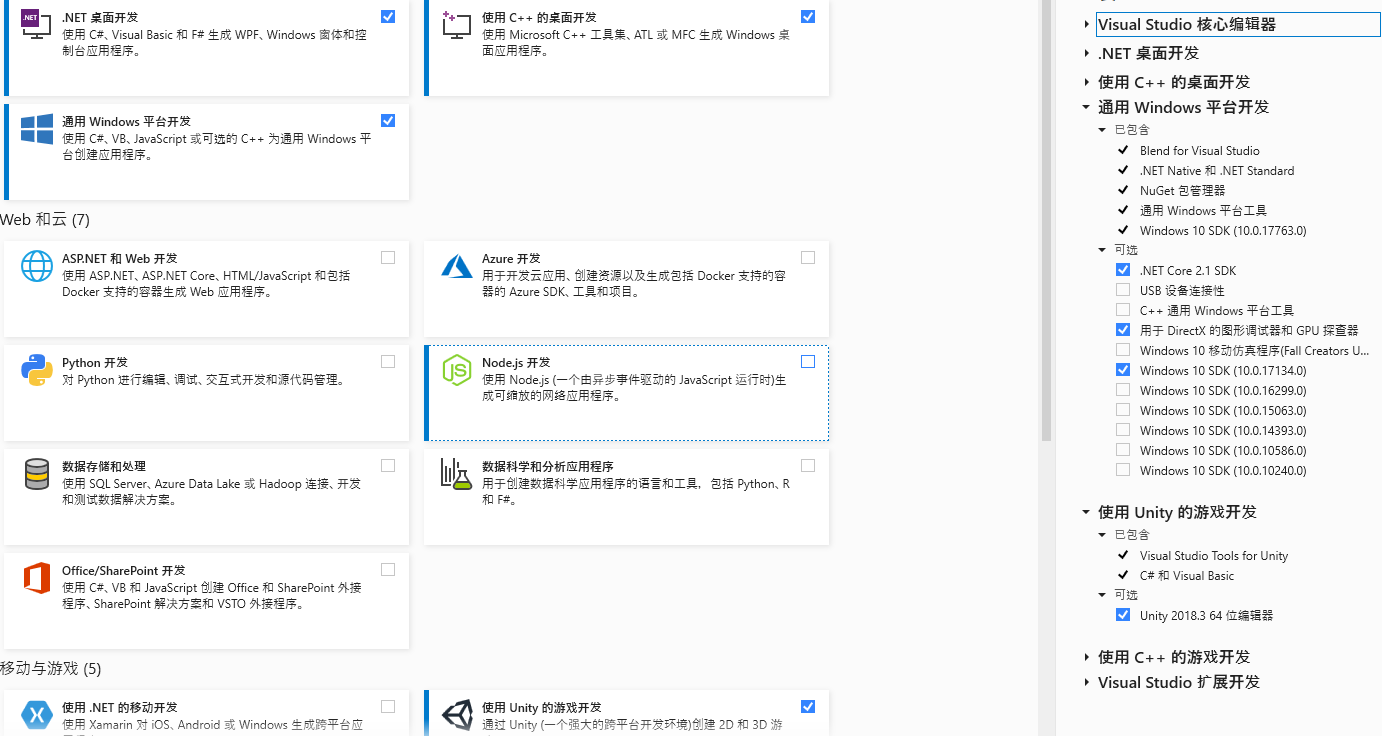Click the 数据科学和分析应用程序 flask icon
This screenshot has width=1382, height=736.
pyautogui.click(x=456, y=474)
